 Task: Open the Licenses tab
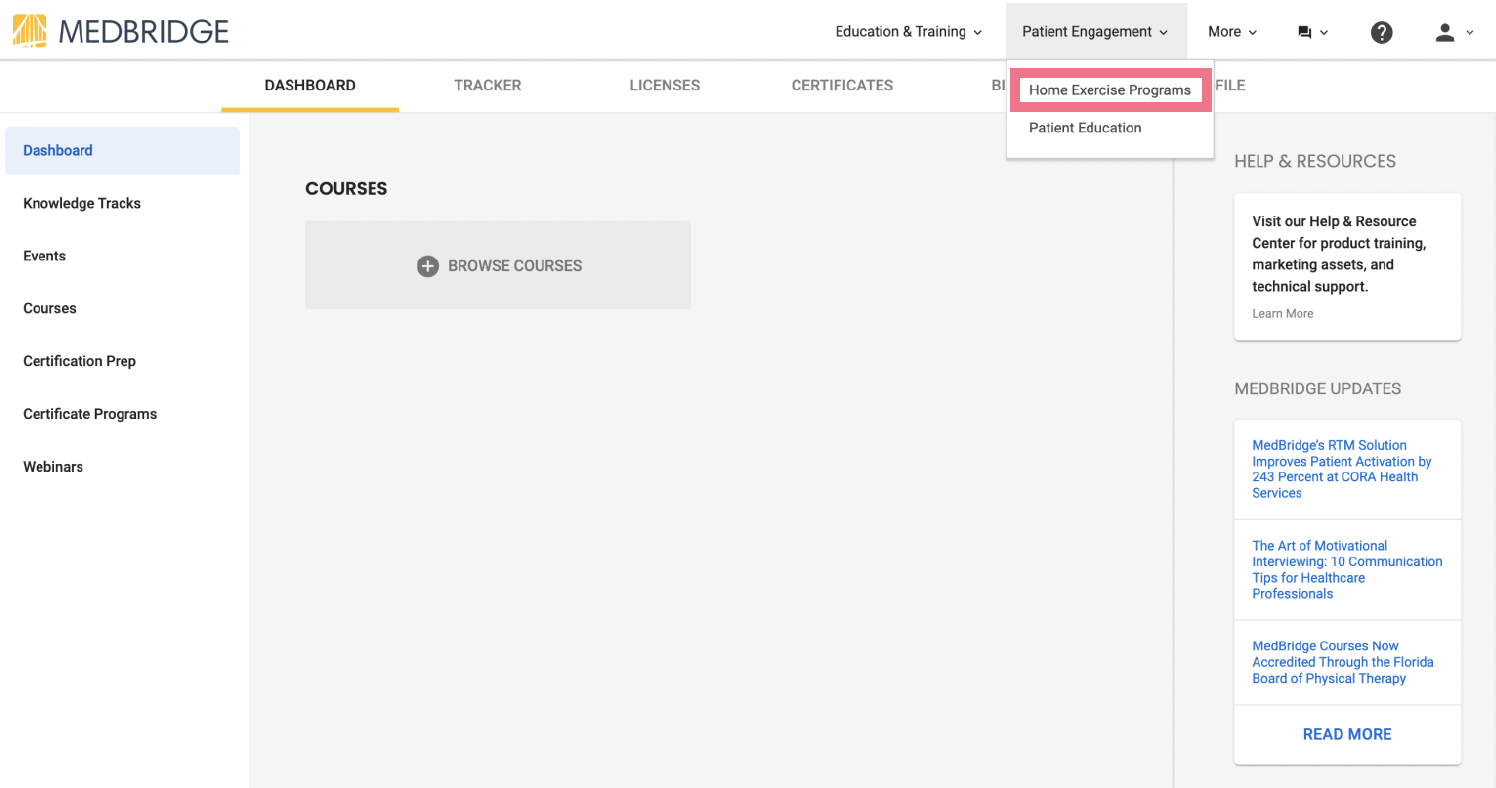click(x=665, y=85)
